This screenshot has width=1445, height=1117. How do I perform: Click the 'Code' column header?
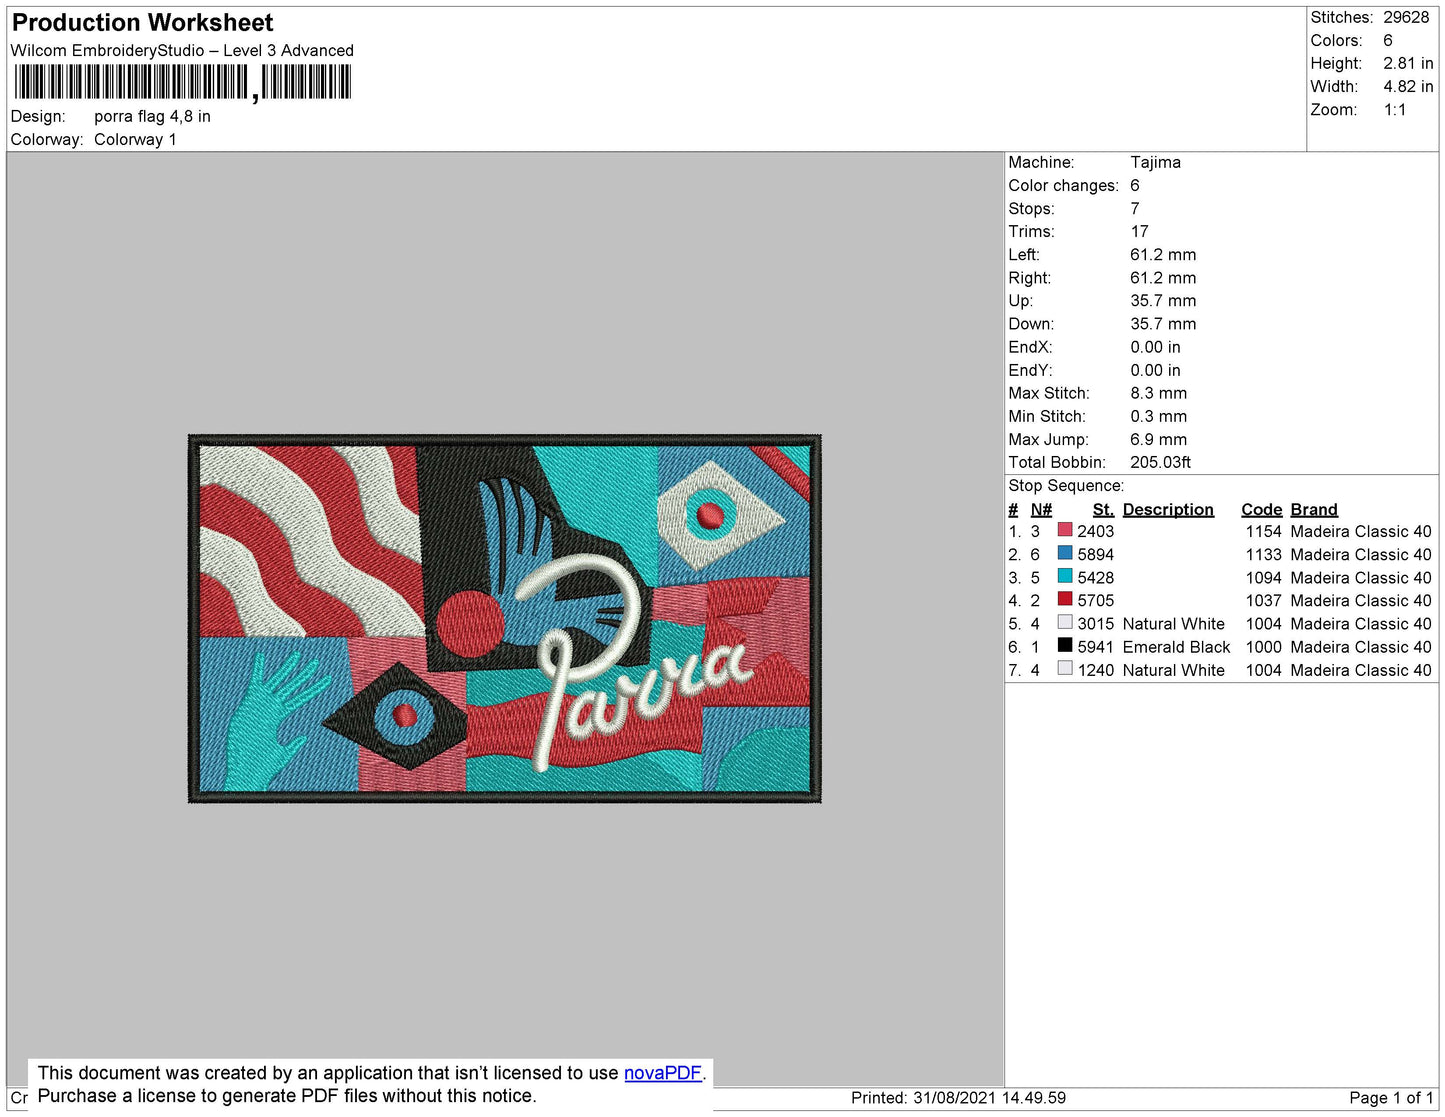[1262, 509]
